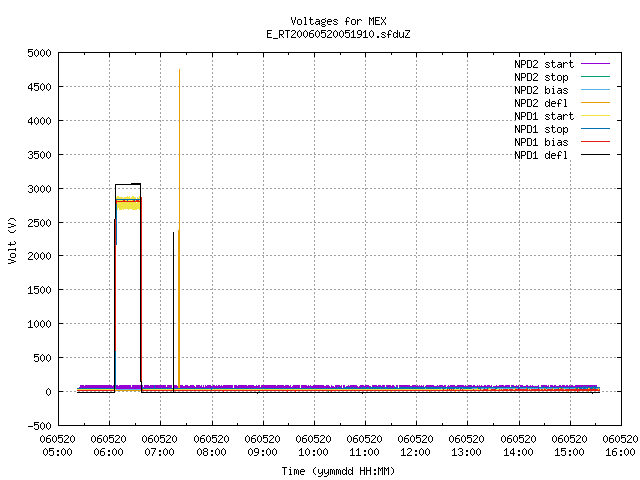The image size is (640, 480).
Task: Click the yellow NPD1 start legend line
Action: pyautogui.click(x=595, y=116)
